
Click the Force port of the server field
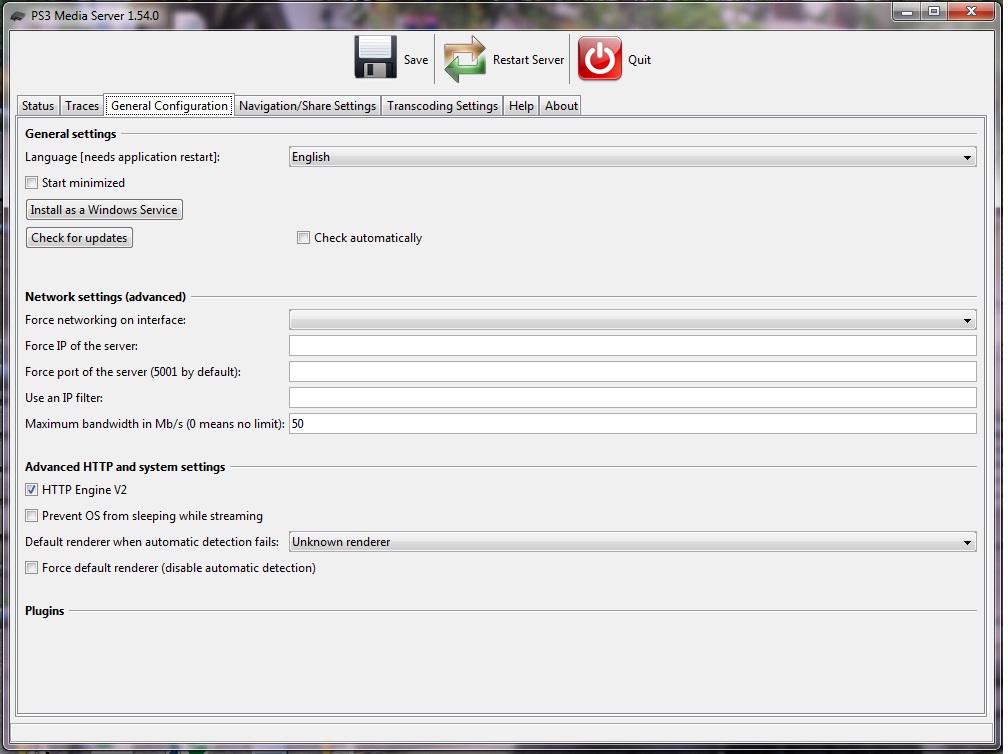633,372
